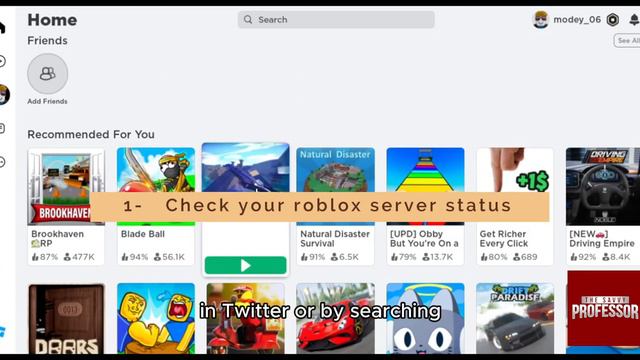Click Obby's 13.7K players icon
Viewport: 640px width, 360px height.
point(426,257)
